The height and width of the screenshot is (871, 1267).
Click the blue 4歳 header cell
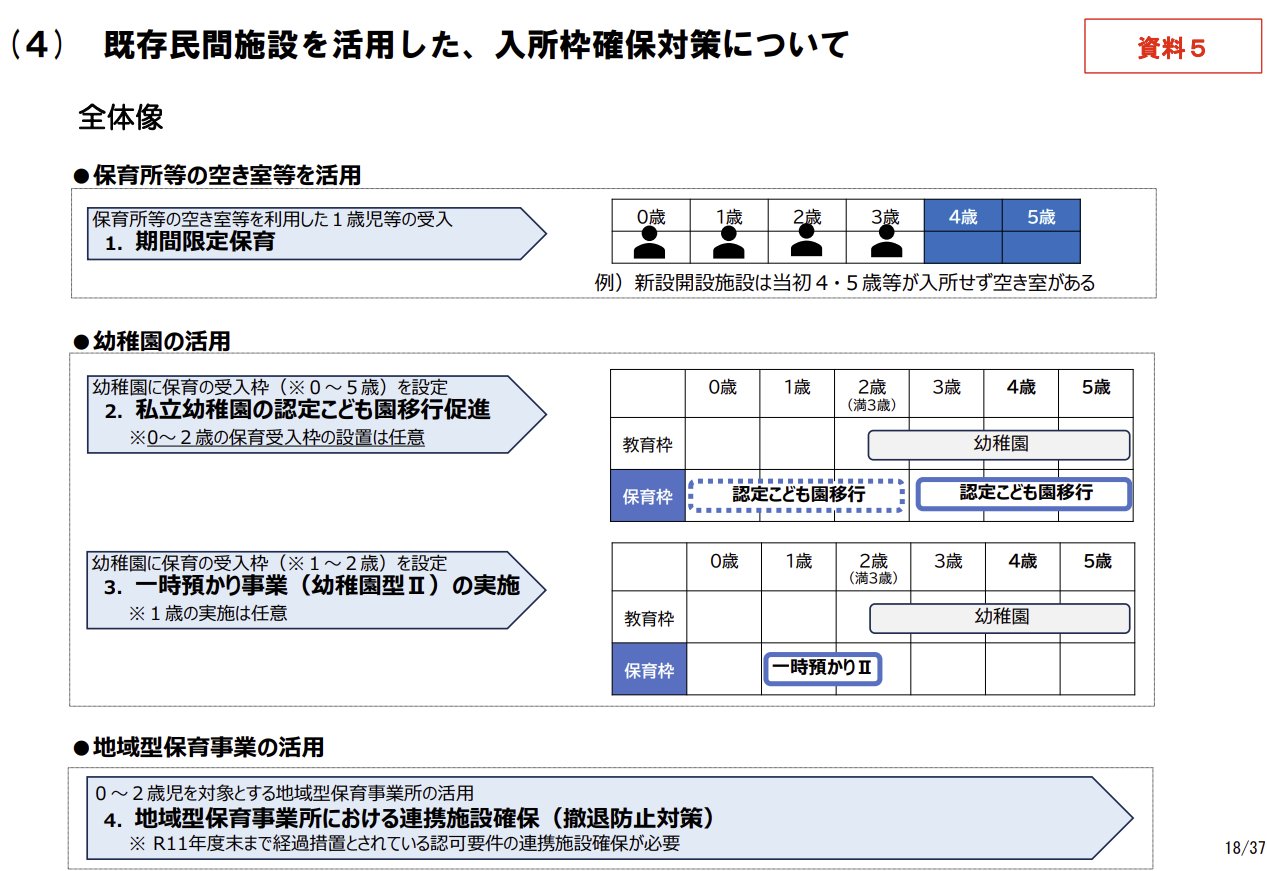(962, 217)
